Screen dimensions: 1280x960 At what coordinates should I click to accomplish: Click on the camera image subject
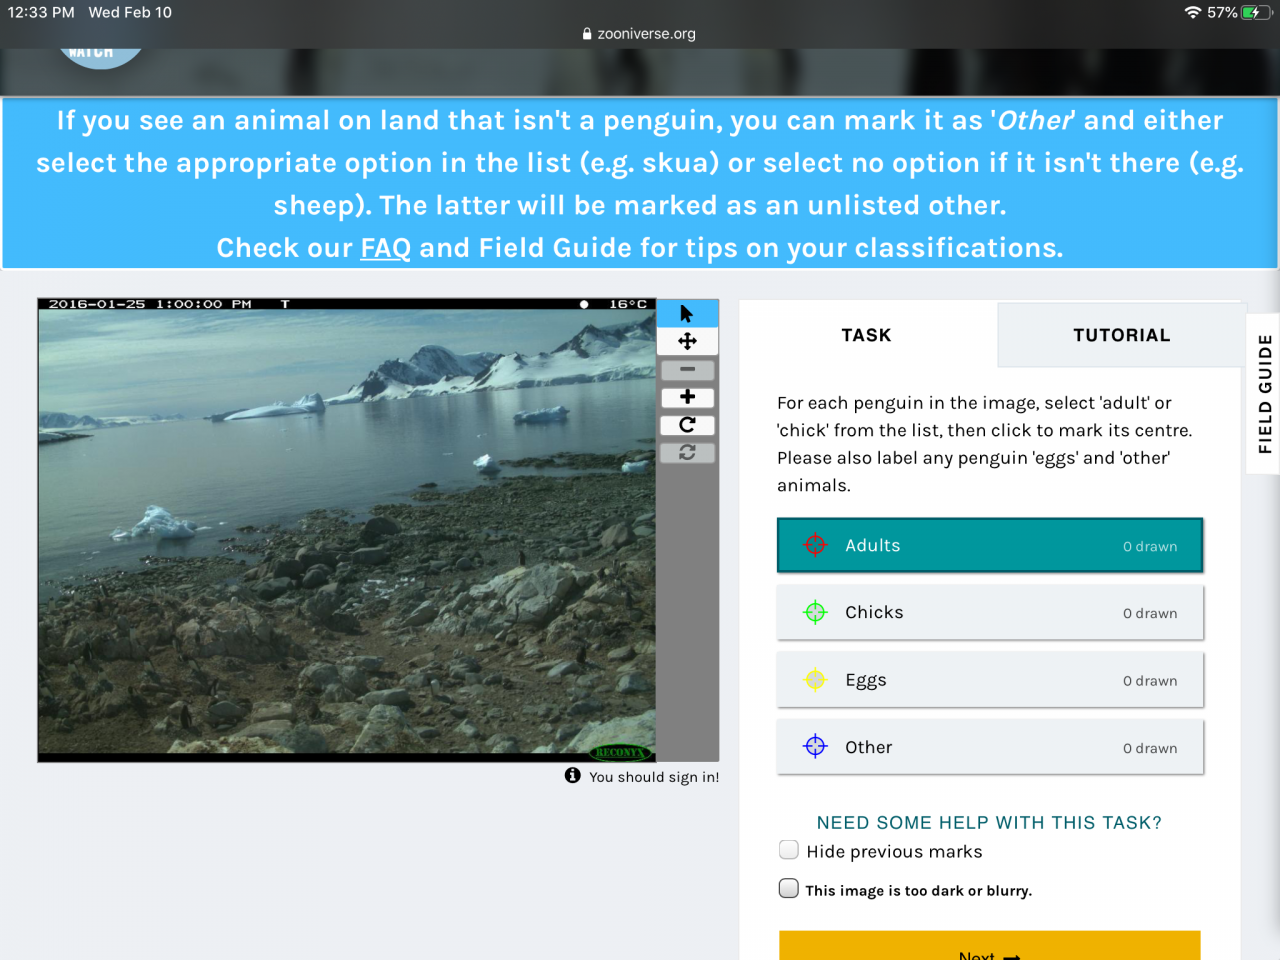coord(347,530)
